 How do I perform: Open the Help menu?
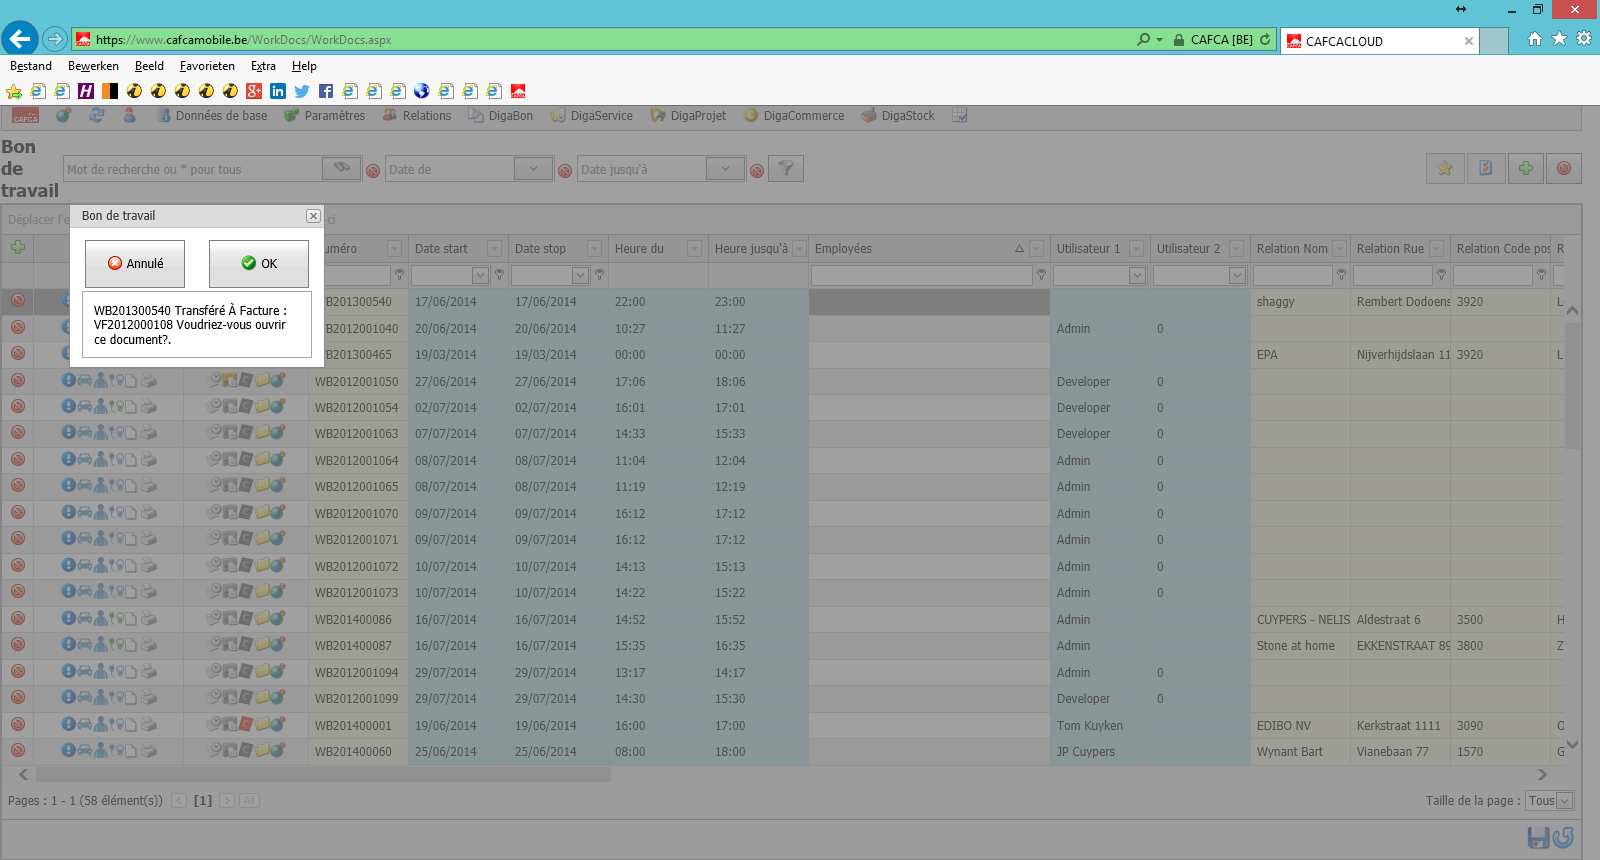pyautogui.click(x=304, y=66)
